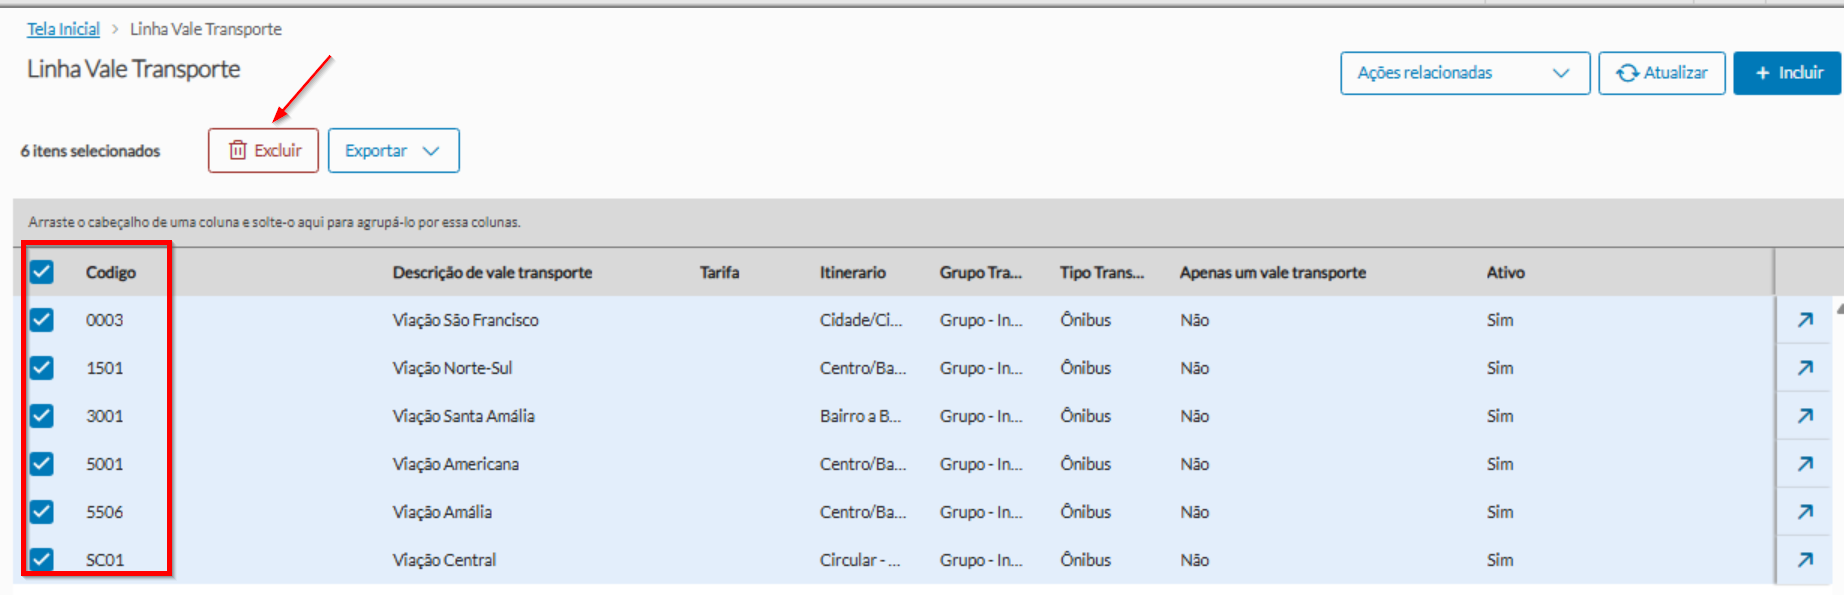
Task: Sort by the Codigo column header
Action: point(111,272)
